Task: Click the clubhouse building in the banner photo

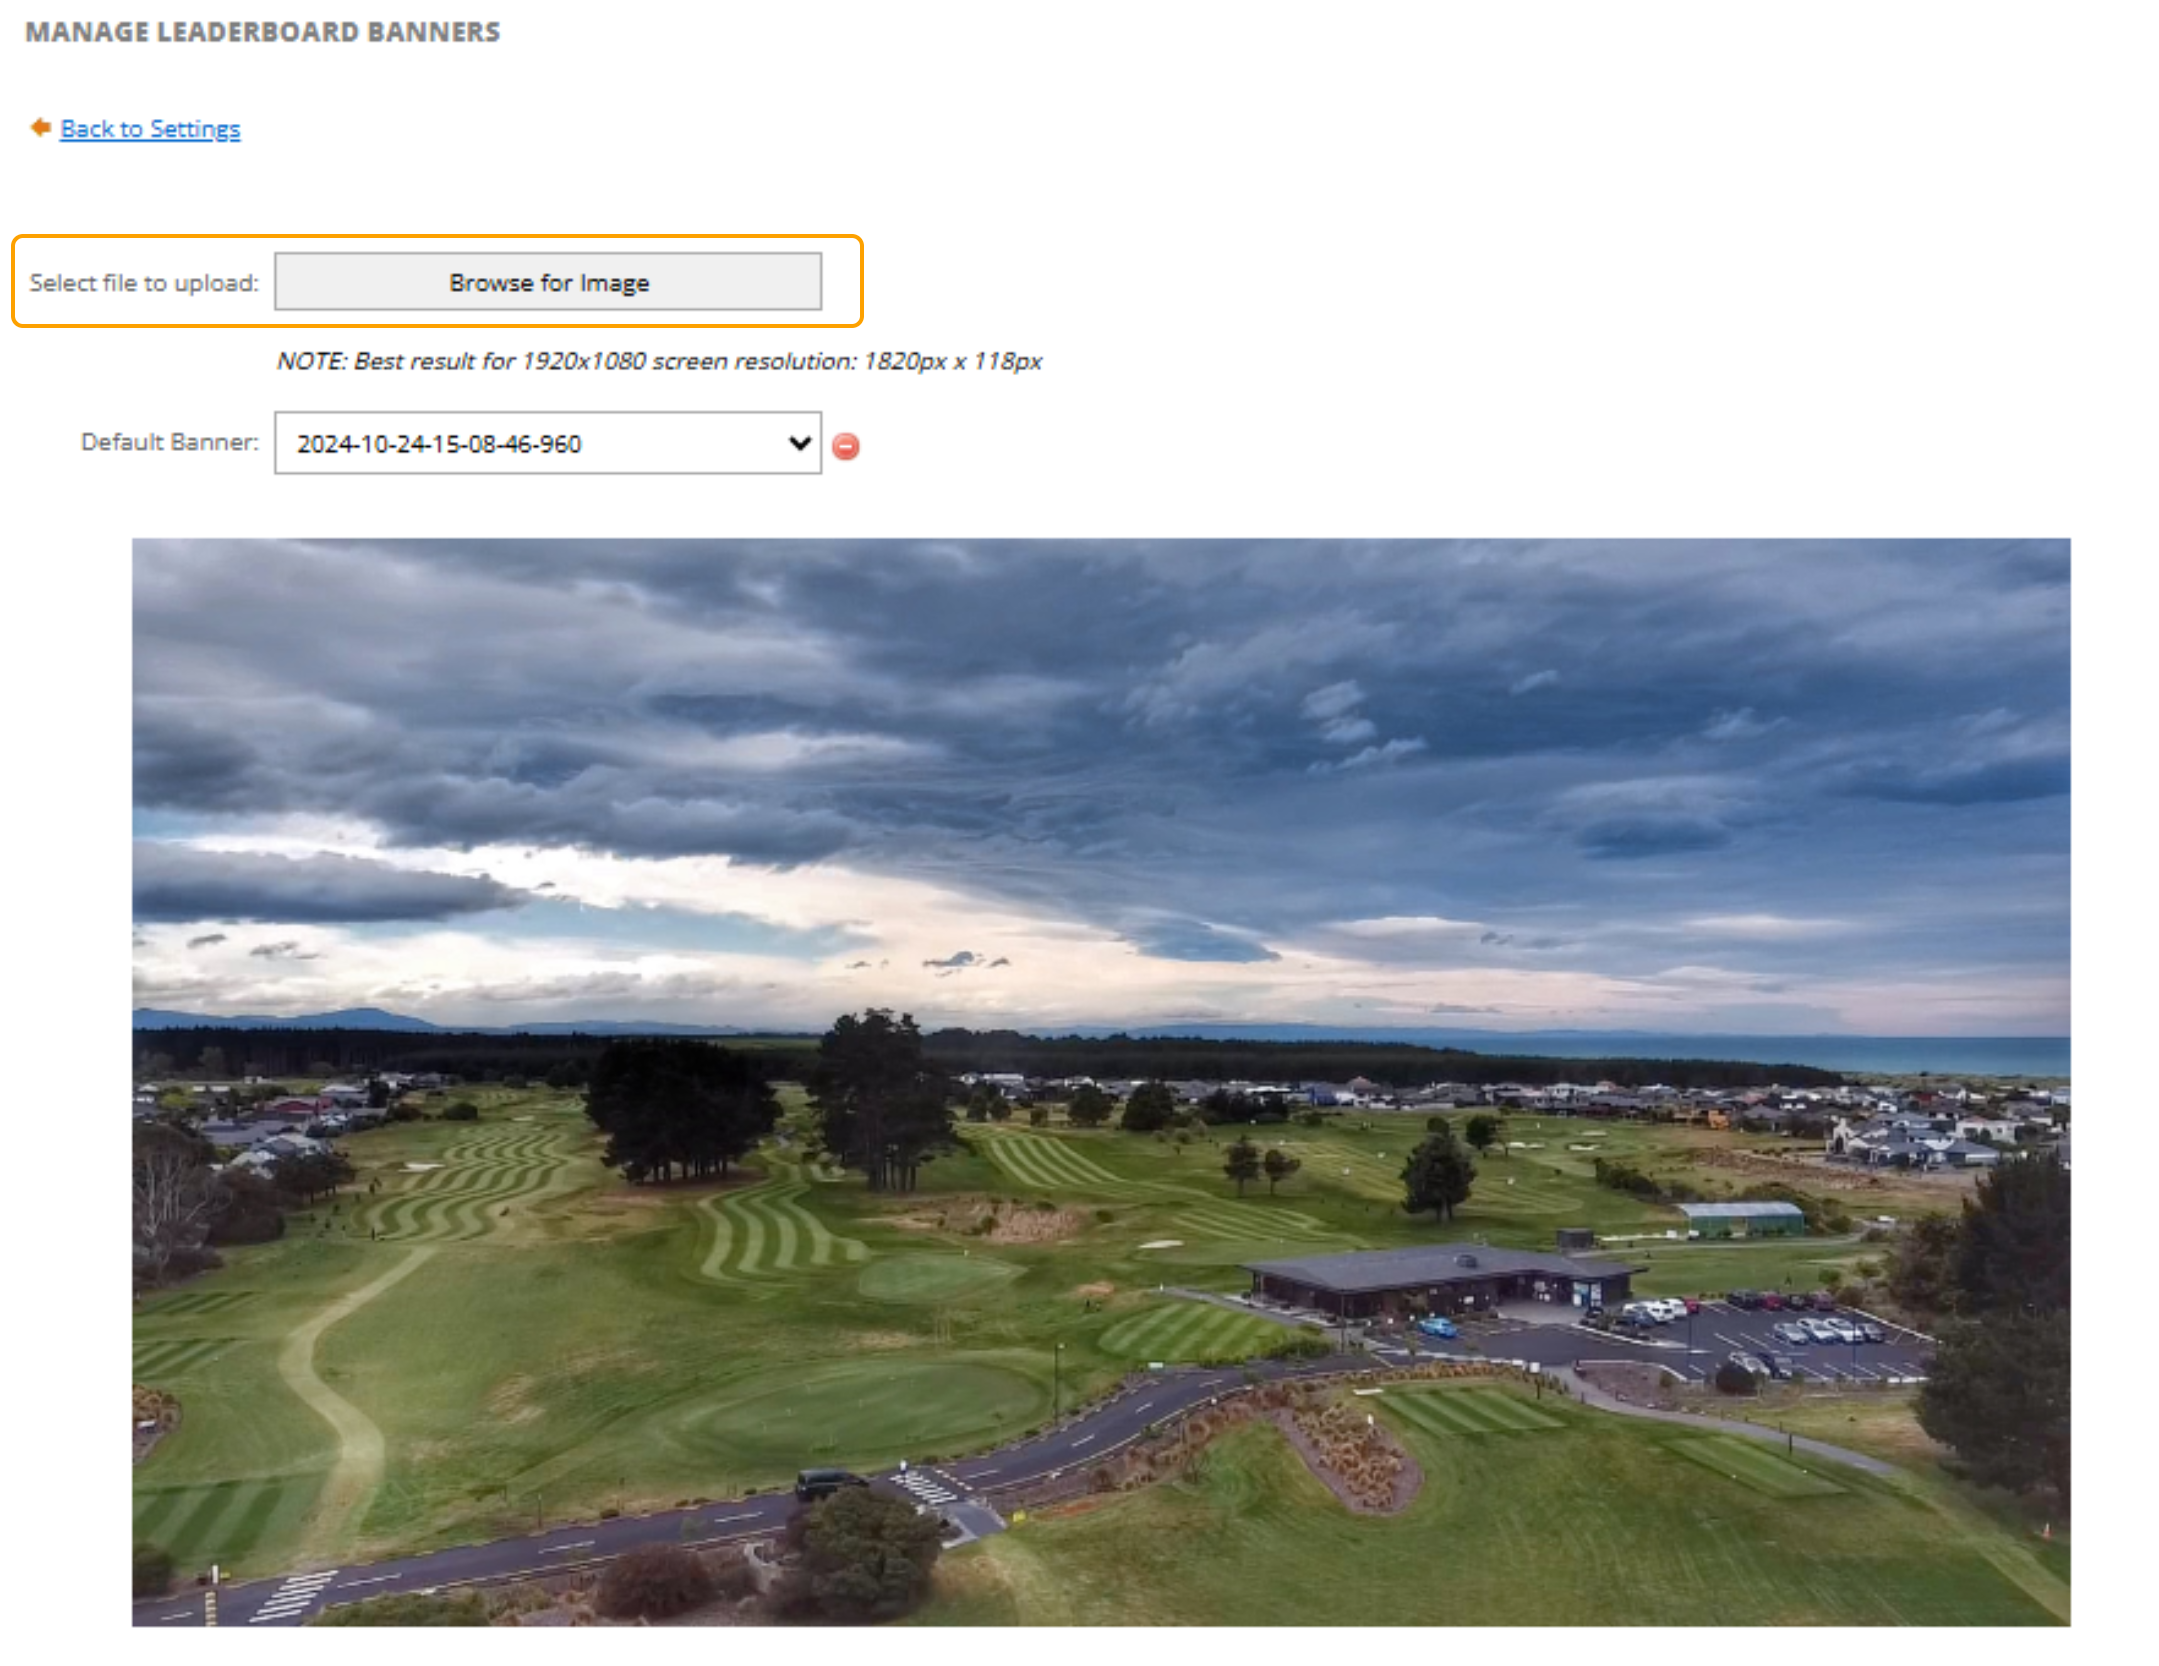Action: 1440,1279
